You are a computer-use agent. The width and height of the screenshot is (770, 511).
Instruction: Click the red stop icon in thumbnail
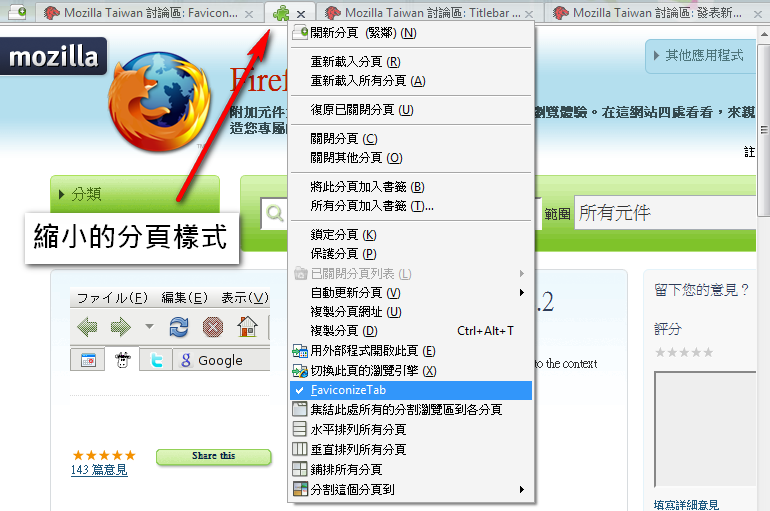pyautogui.click(x=213, y=327)
